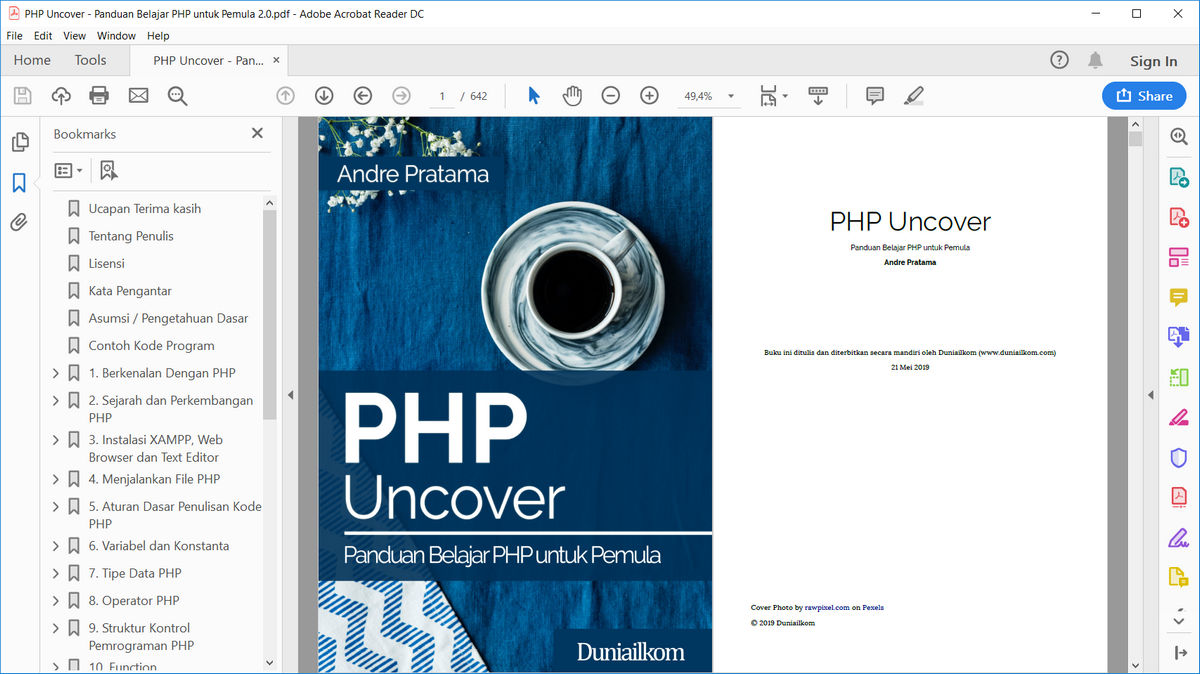Open the Attachments paperclip panel

tap(19, 222)
